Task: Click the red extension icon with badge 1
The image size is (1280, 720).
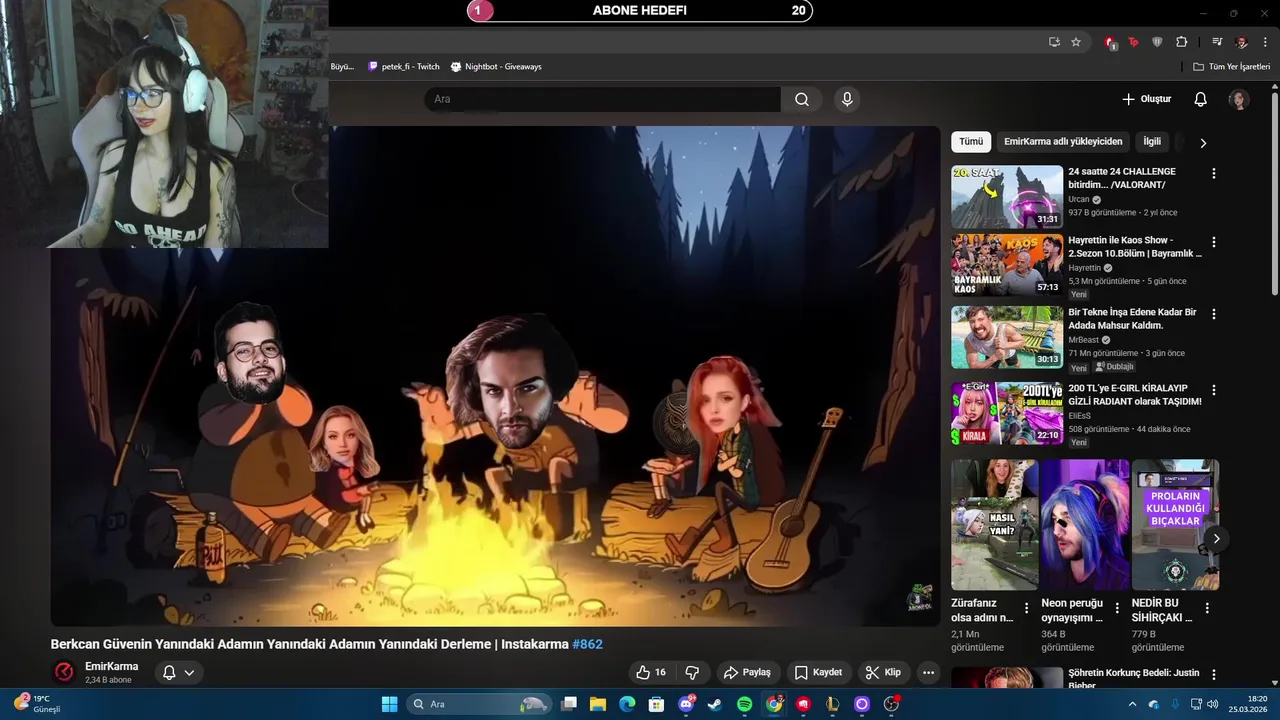Action: 1110,42
